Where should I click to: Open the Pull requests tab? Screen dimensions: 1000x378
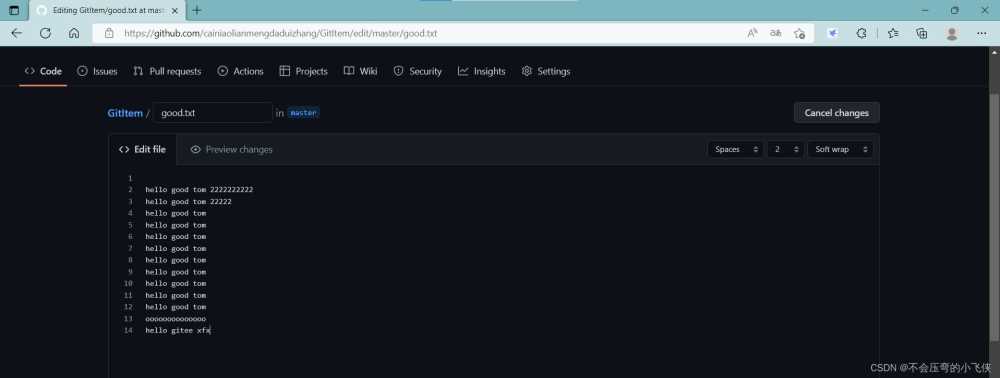pos(167,71)
